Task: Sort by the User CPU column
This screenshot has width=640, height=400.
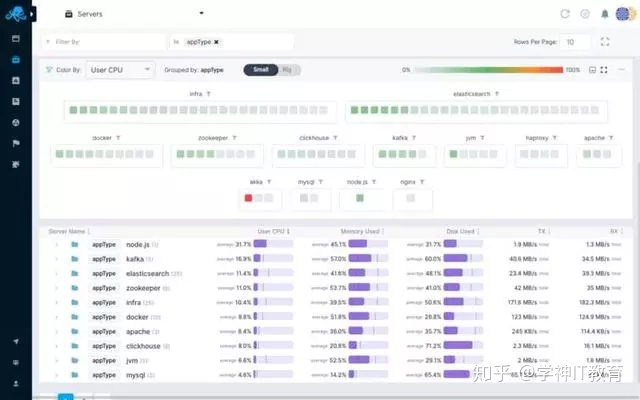Action: (x=273, y=231)
